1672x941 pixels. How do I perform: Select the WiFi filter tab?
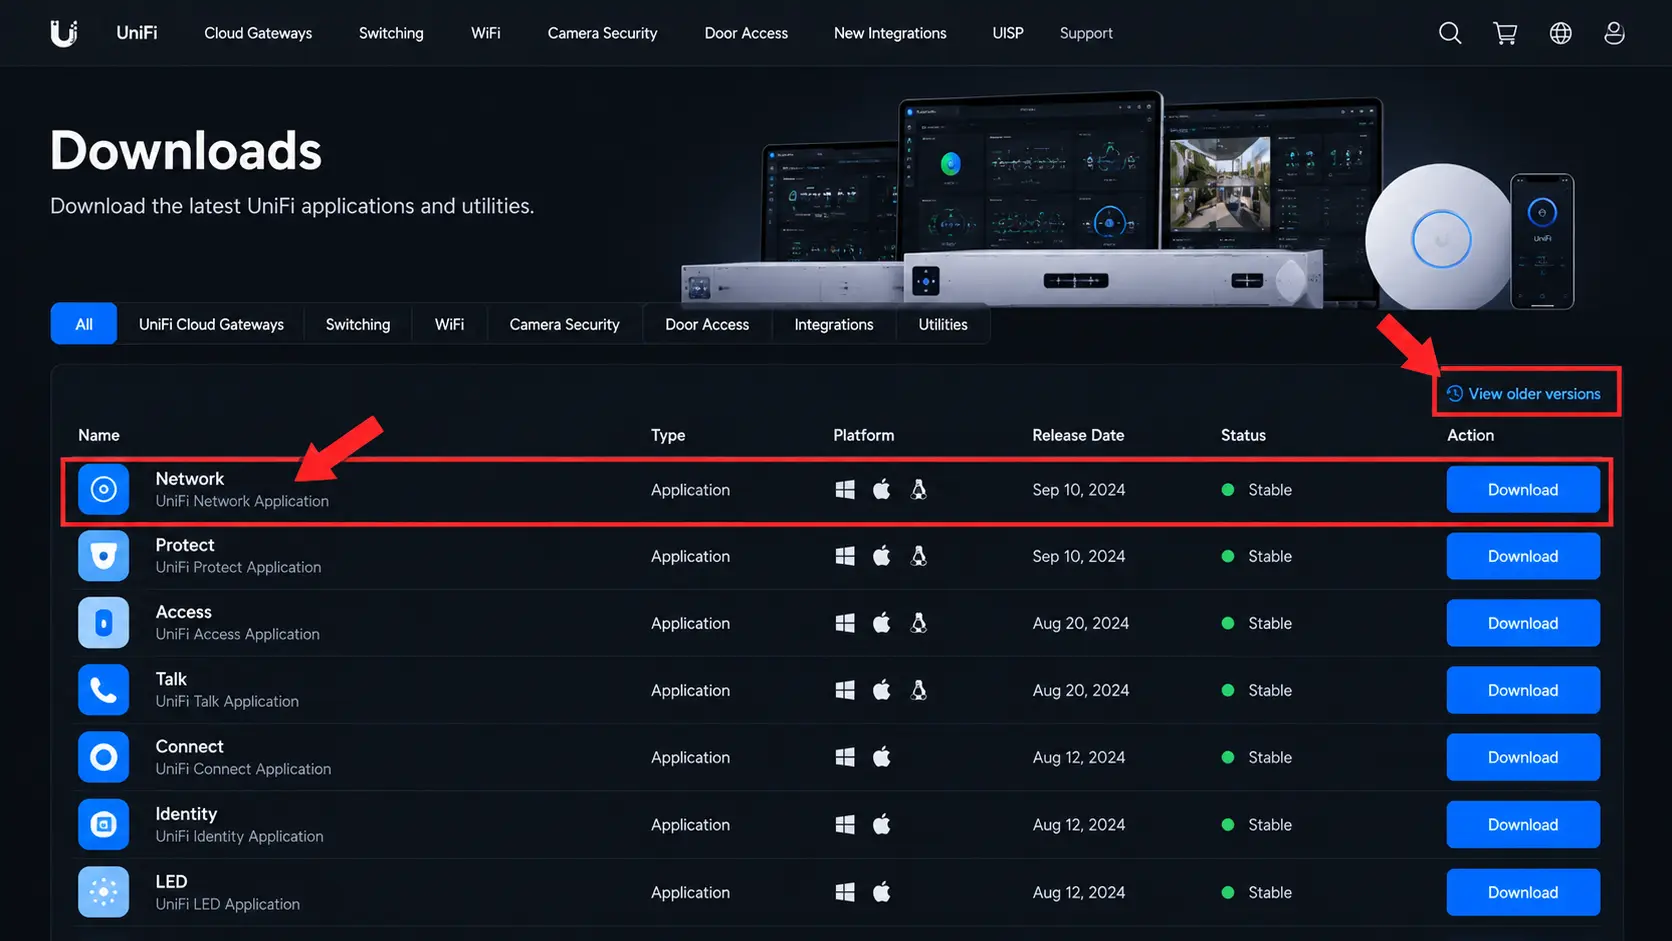pyautogui.click(x=449, y=324)
